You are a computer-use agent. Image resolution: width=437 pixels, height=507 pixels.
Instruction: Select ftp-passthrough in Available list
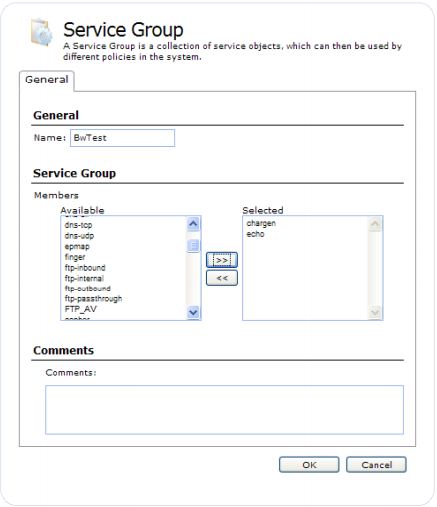pos(93,298)
